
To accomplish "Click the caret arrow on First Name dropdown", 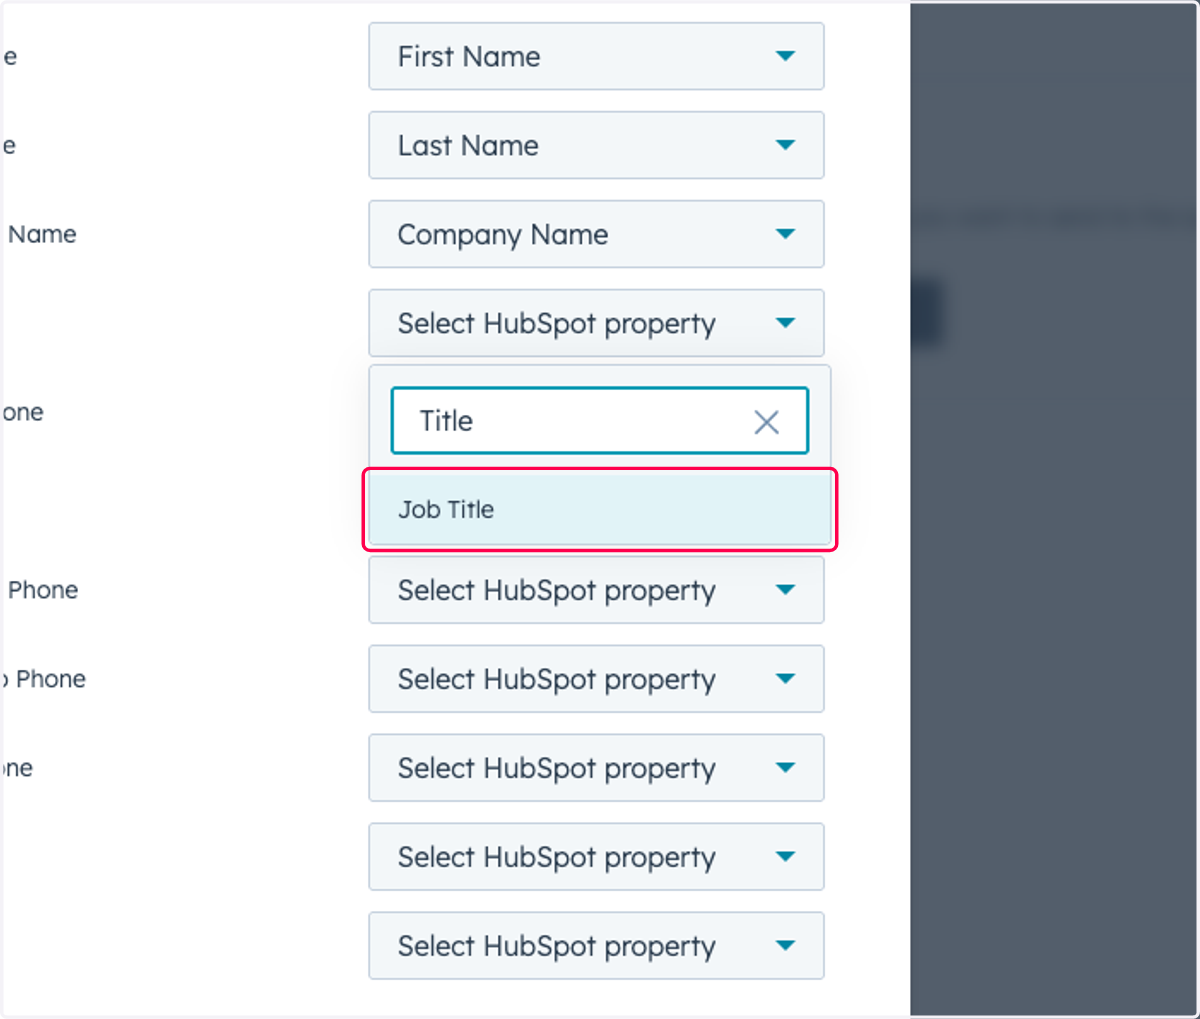I will click(786, 56).
